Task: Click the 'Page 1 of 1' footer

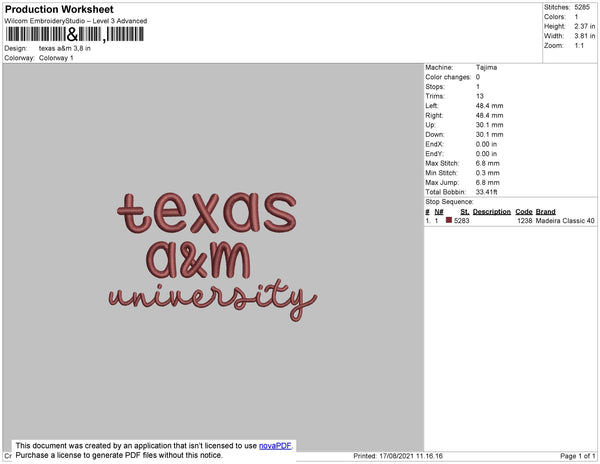Action: coord(577,456)
